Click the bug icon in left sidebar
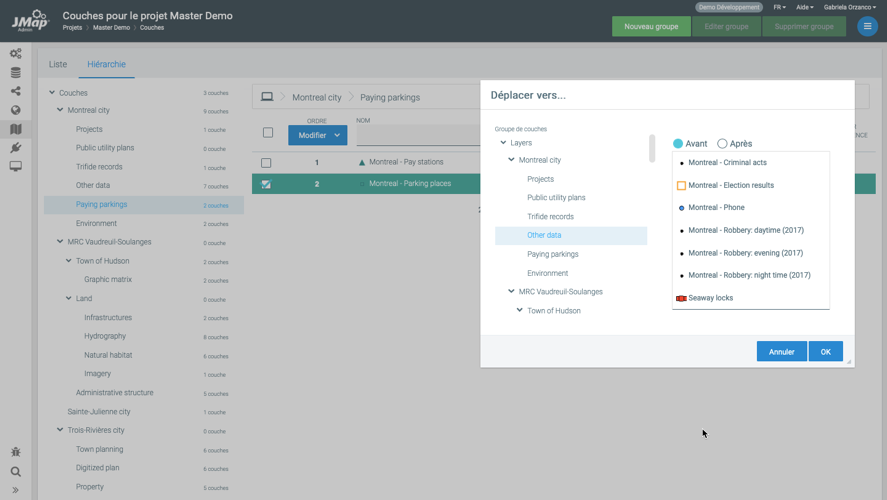 (15, 453)
